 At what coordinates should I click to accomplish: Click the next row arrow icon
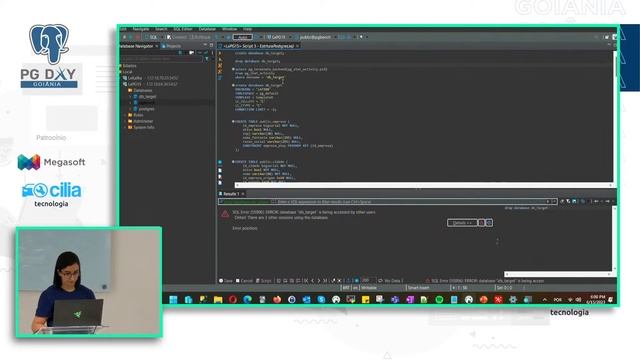click(x=319, y=281)
